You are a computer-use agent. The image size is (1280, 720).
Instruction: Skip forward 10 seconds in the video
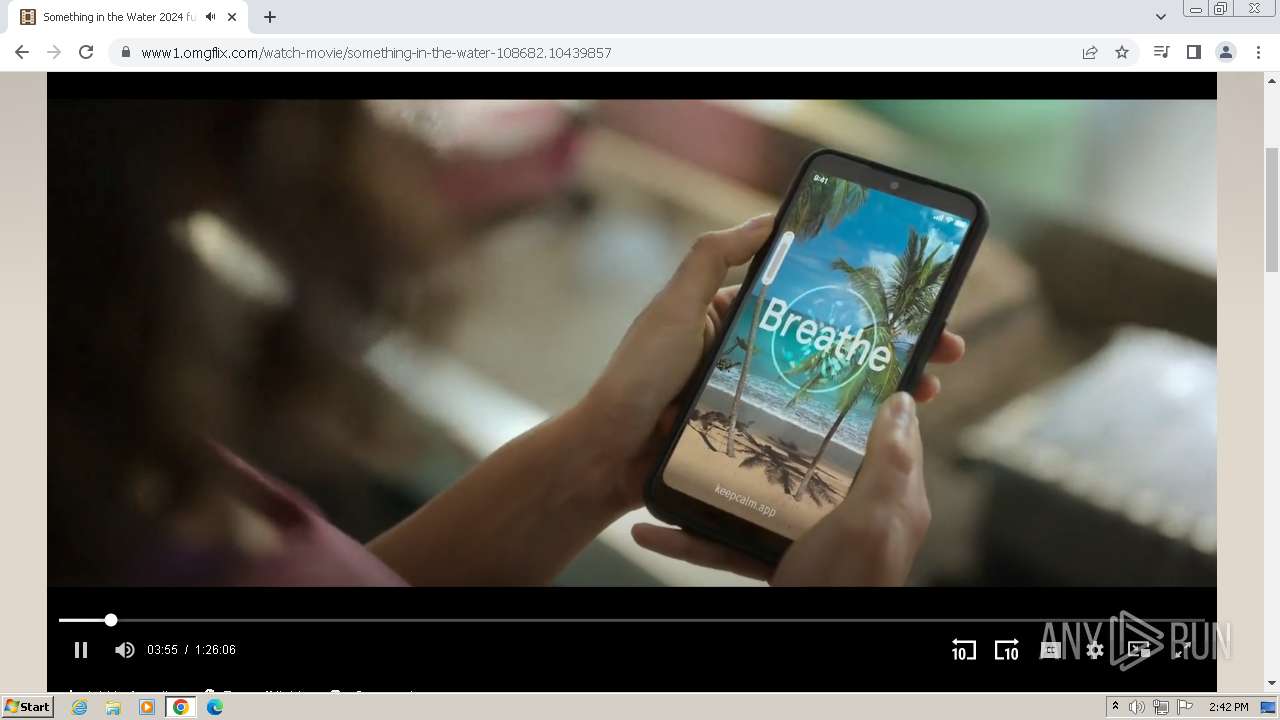pyautogui.click(x=1006, y=650)
